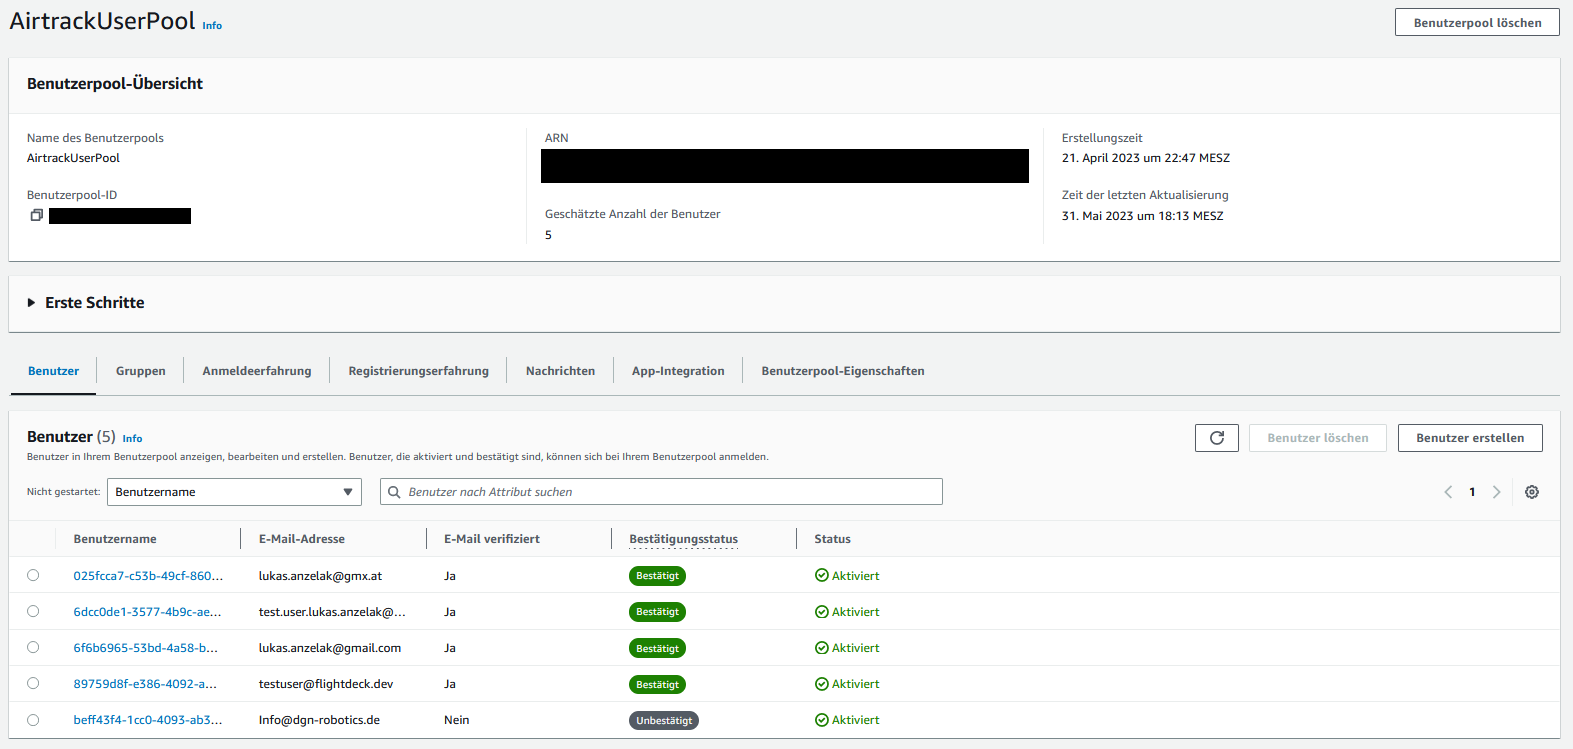Image resolution: width=1573 pixels, height=749 pixels.
Task: Open the Benutzername attribute dropdown
Action: (x=234, y=492)
